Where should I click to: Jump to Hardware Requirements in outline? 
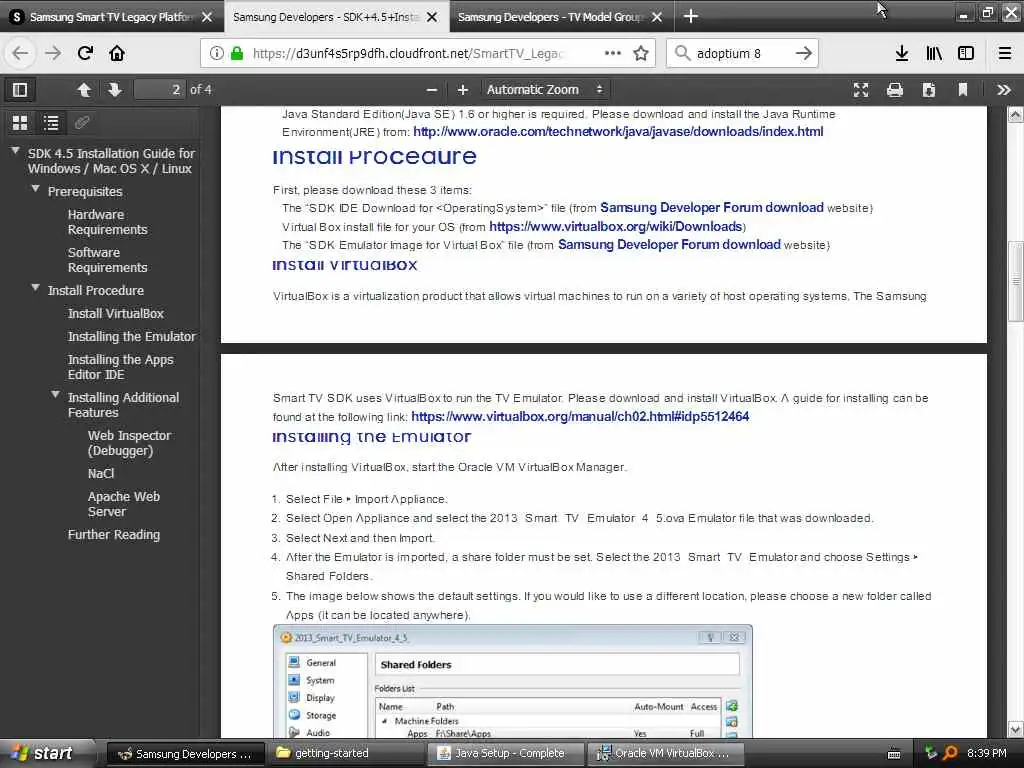click(x=108, y=222)
